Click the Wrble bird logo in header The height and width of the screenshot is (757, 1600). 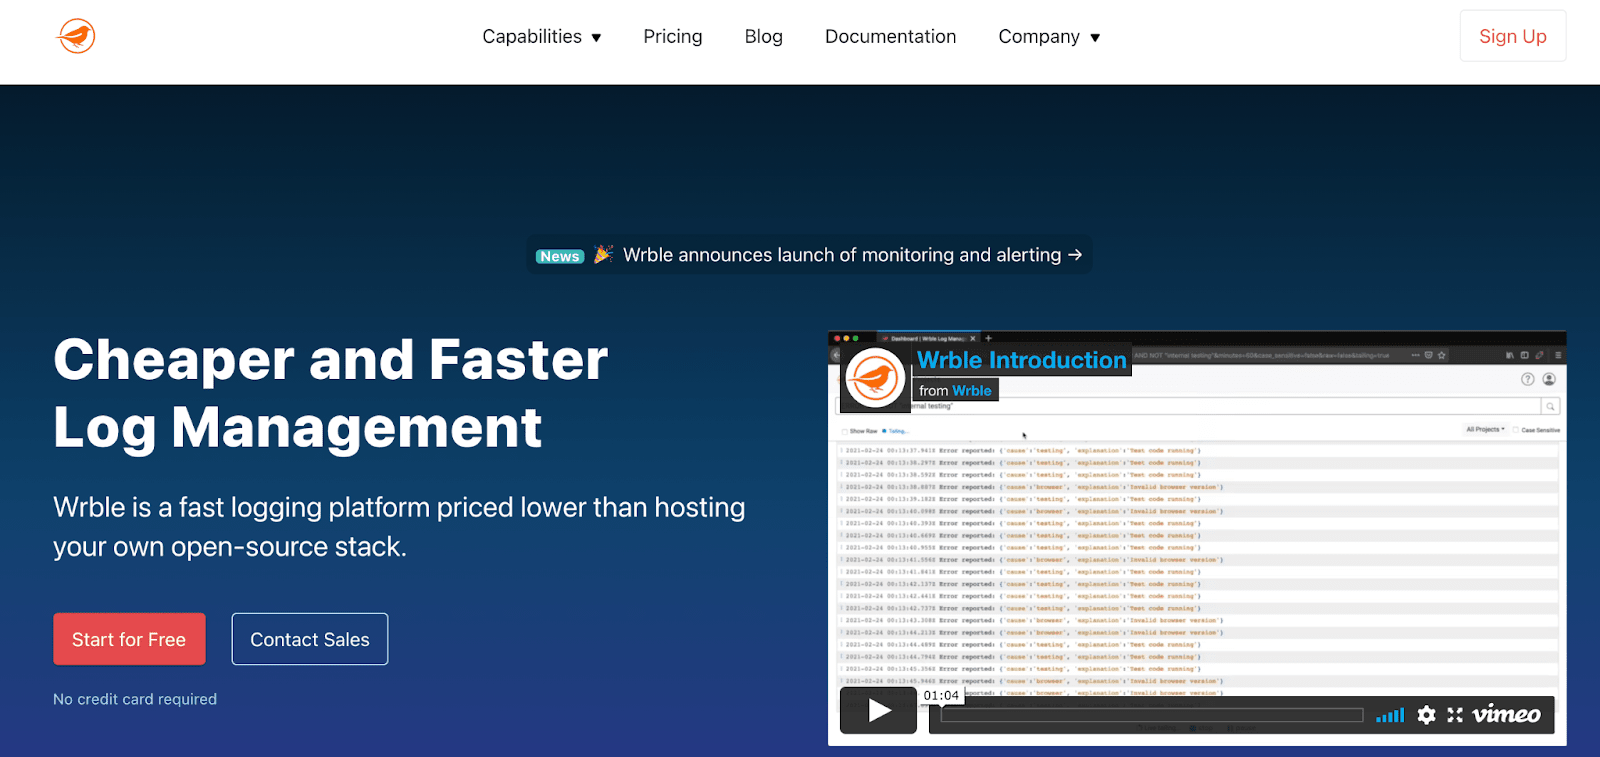[x=76, y=37]
